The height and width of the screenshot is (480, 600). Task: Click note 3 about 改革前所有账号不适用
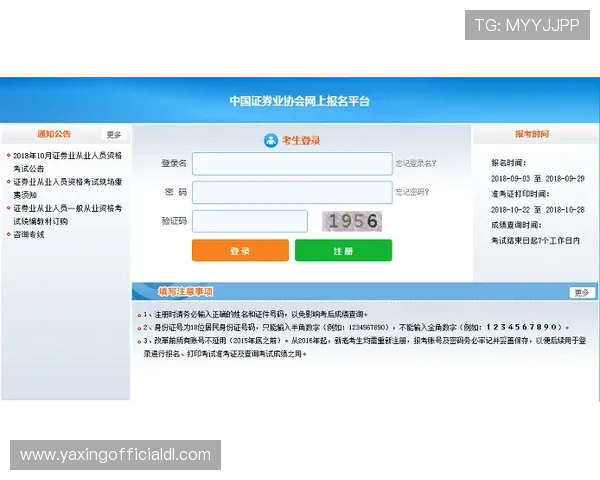[x=365, y=347]
